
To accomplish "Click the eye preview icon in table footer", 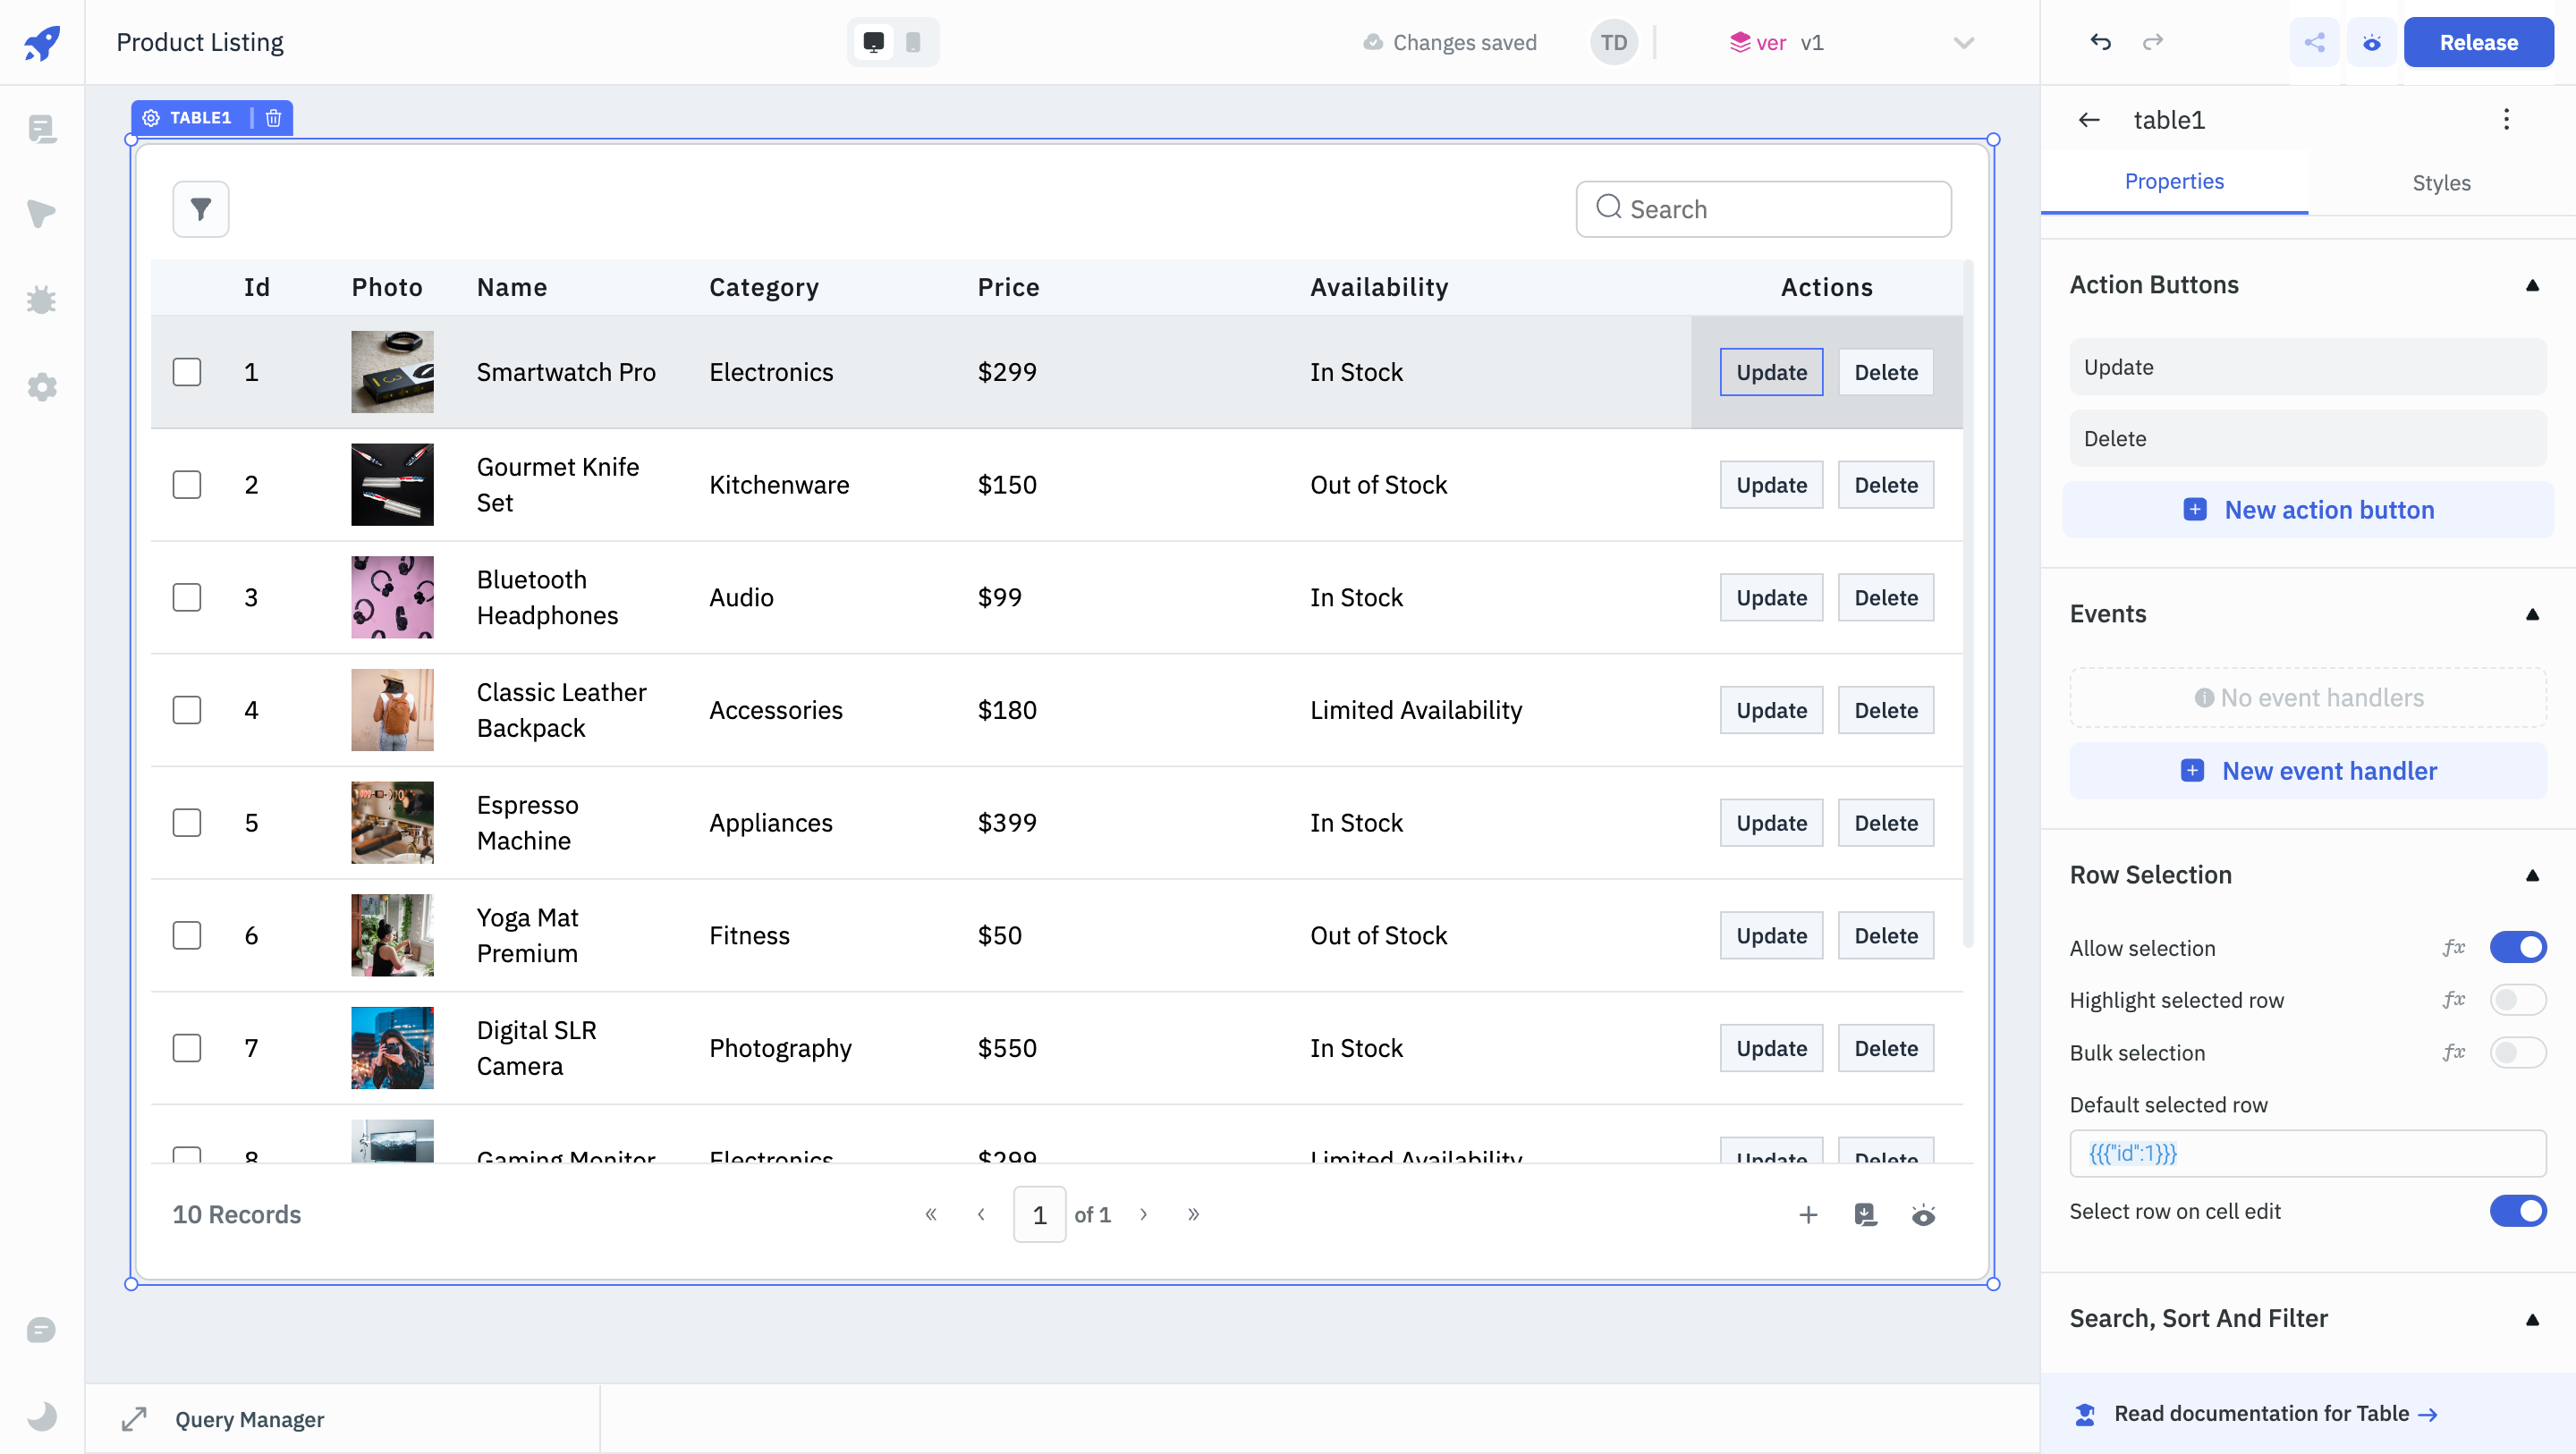I will tap(1925, 1213).
